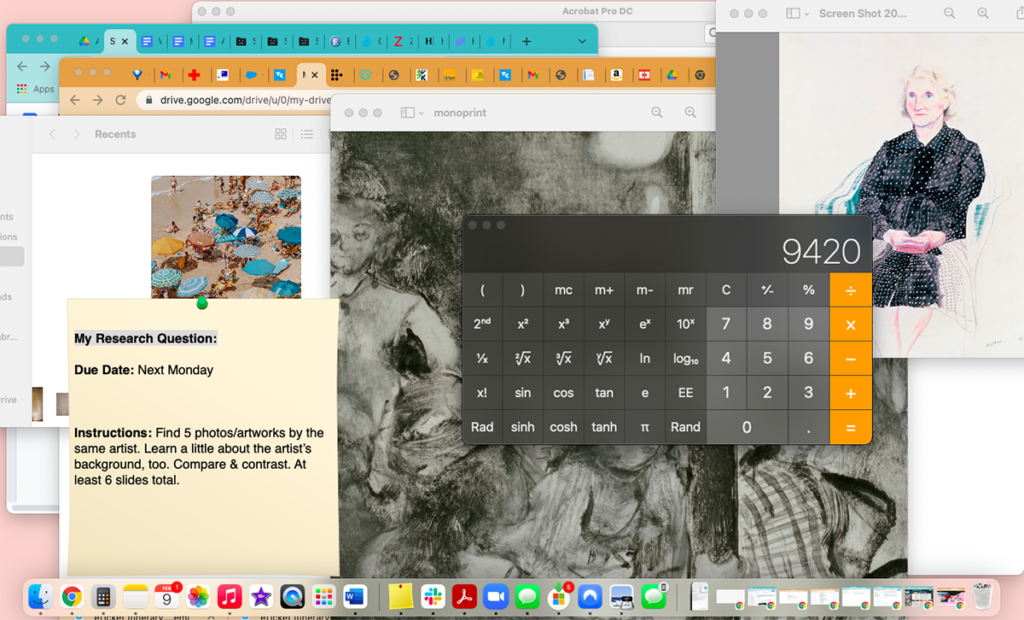The height and width of the screenshot is (620, 1024).
Task: Open QuickTime Player in the Dock
Action: click(292, 596)
